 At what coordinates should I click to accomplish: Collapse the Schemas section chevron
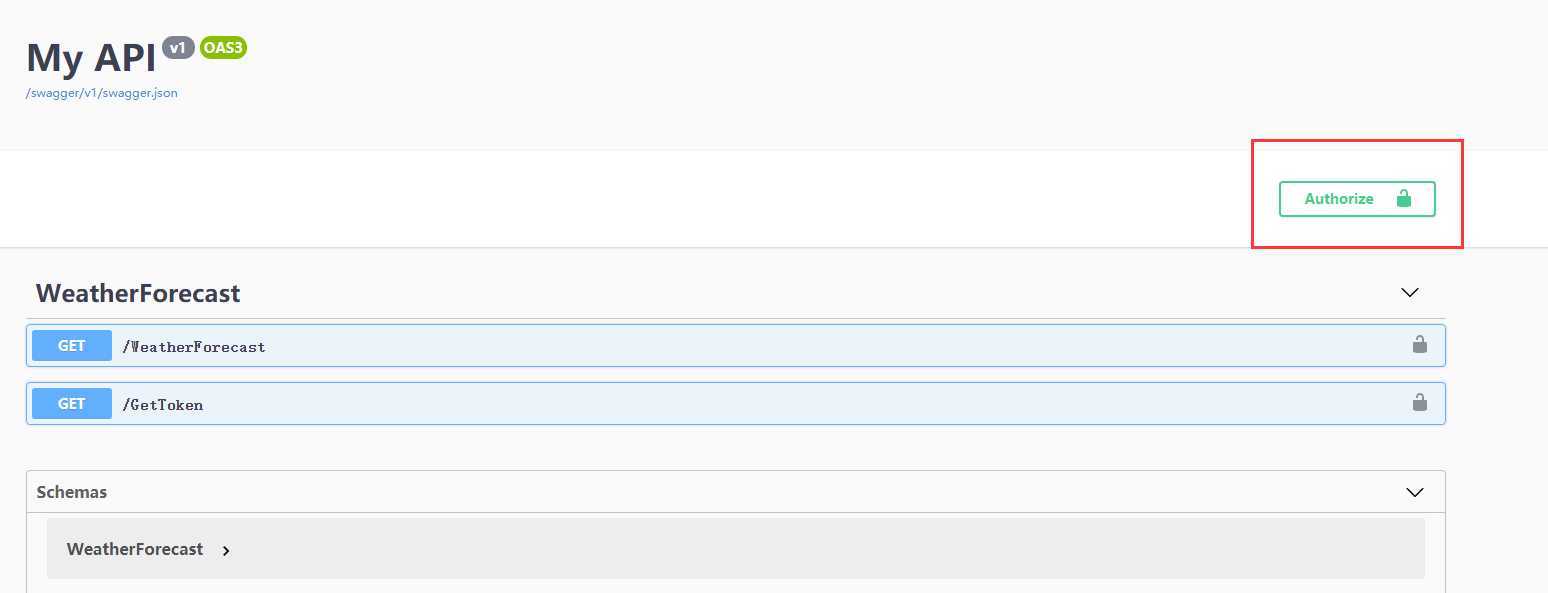(1415, 492)
